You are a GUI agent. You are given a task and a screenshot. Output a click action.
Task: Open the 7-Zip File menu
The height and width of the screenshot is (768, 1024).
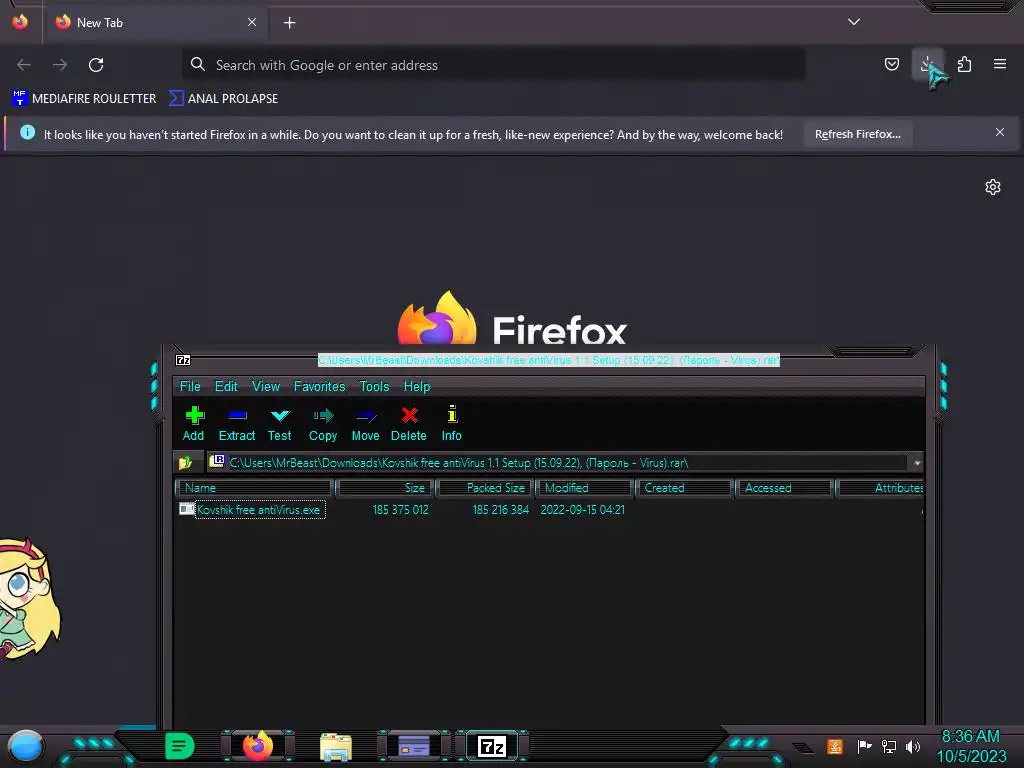pos(190,387)
